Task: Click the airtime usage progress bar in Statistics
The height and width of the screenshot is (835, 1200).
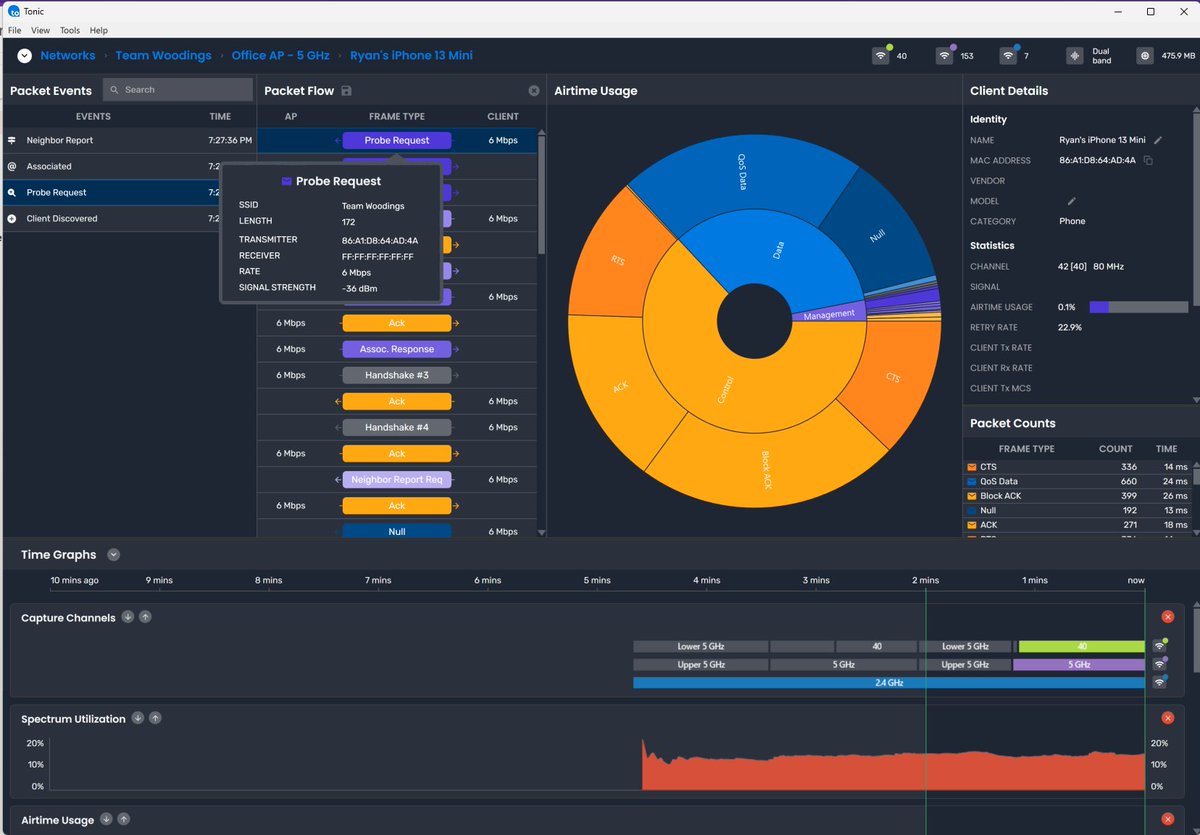Action: point(1137,307)
